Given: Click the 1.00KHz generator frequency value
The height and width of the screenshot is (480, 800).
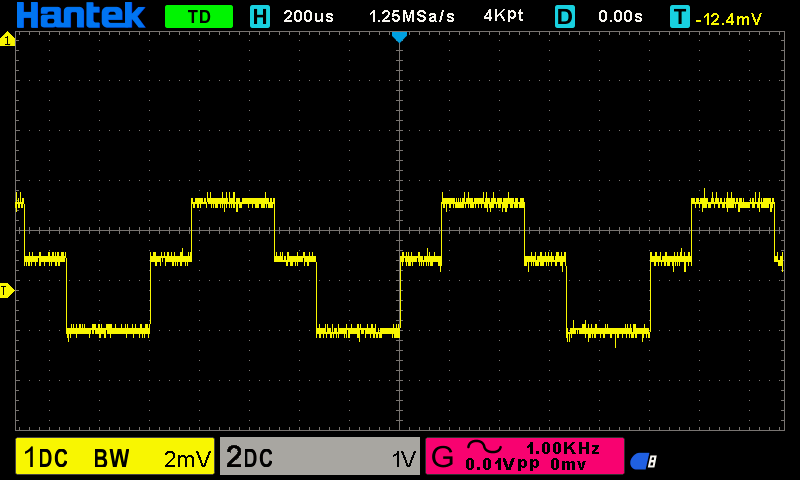Looking at the screenshot, I should click(563, 448).
